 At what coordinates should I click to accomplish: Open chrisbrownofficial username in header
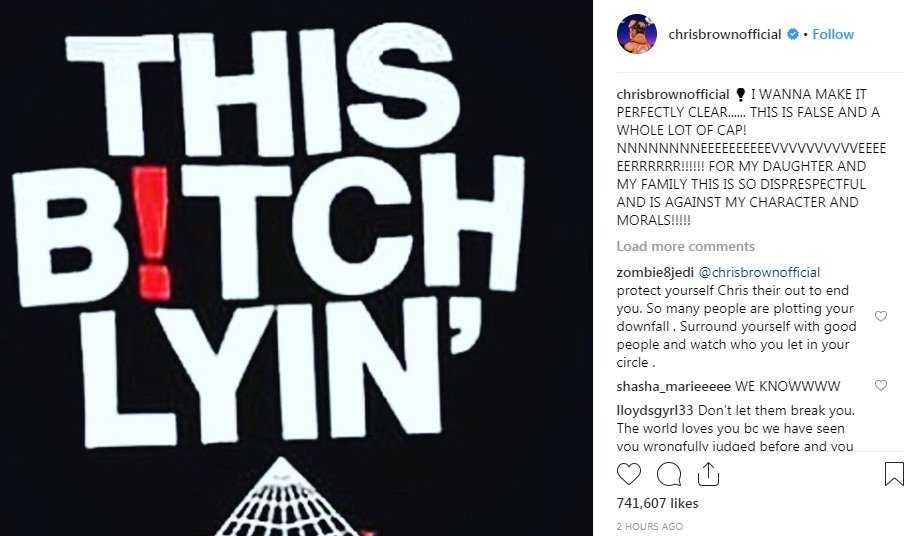click(x=725, y=34)
